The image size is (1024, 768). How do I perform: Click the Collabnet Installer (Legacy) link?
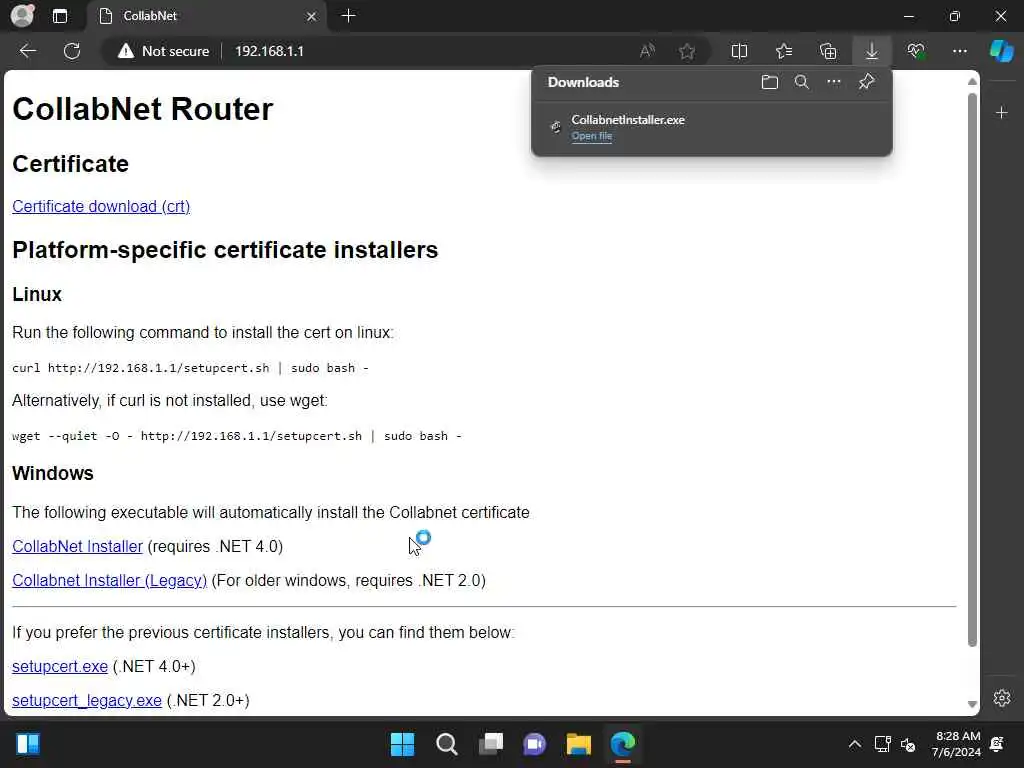(x=109, y=581)
